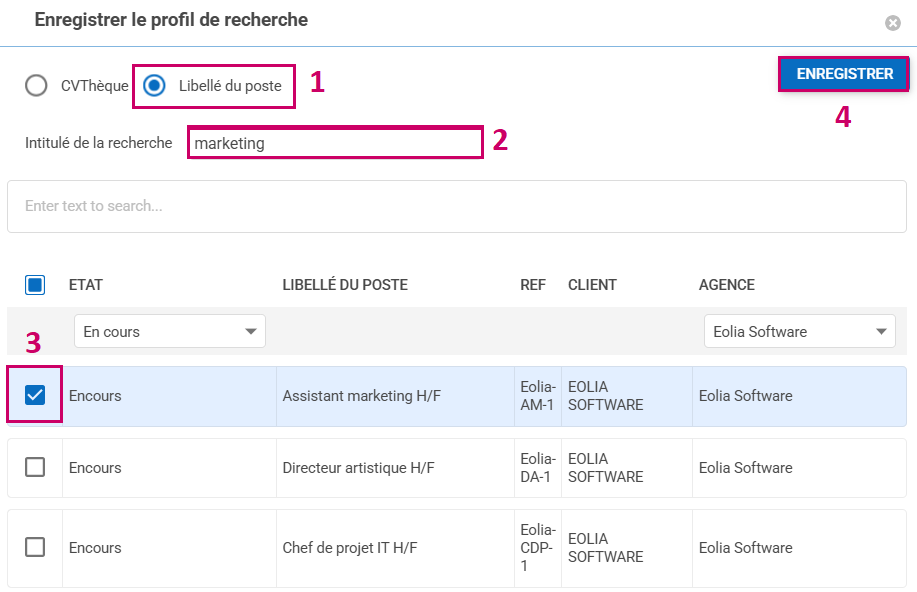Screen dimensions: 917x592
Task: Click the ENREGISTRER button
Action: (x=844, y=74)
